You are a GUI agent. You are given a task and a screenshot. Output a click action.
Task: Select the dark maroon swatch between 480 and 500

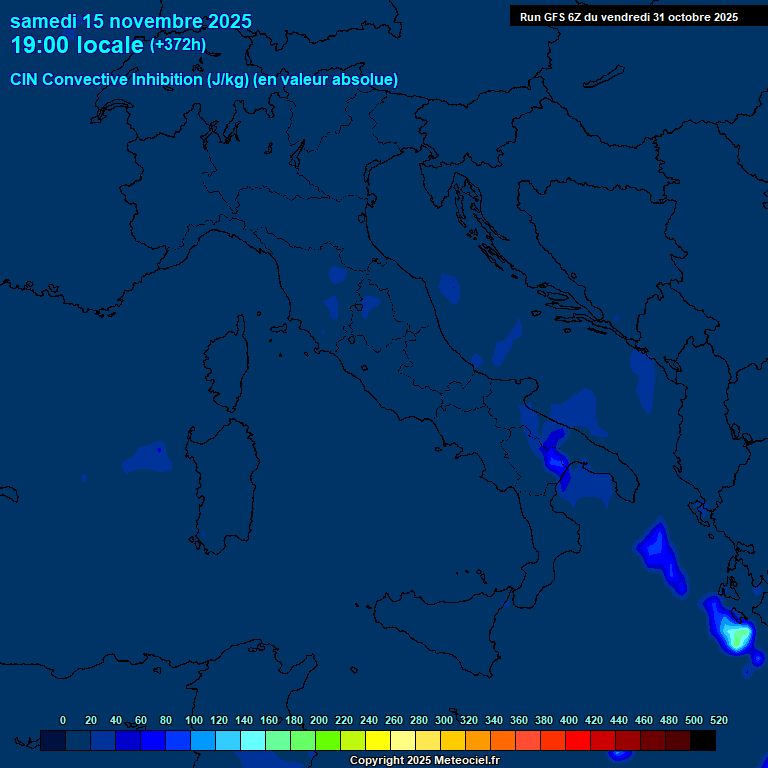coord(678,740)
